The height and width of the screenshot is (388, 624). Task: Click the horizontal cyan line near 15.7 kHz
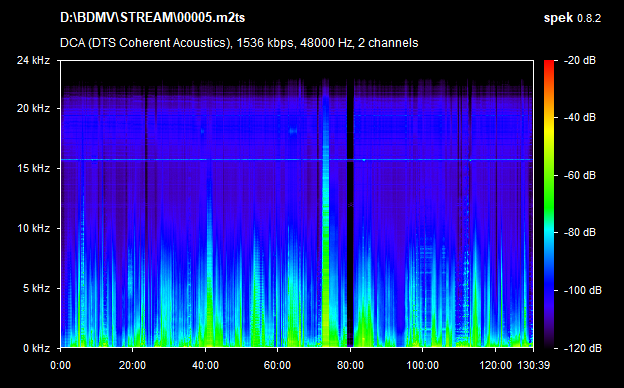[x=296, y=160]
